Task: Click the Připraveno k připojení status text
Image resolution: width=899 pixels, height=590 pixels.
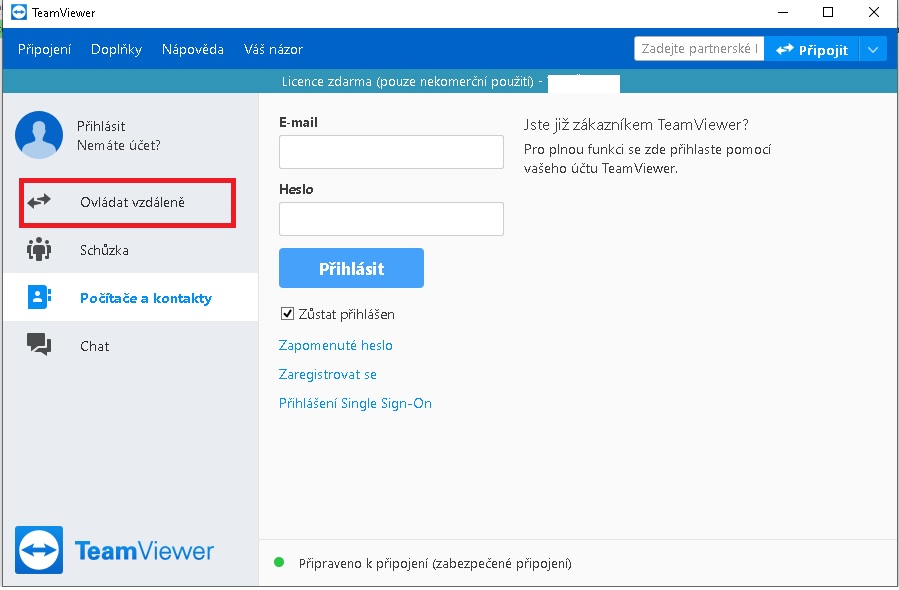Action: click(x=435, y=563)
